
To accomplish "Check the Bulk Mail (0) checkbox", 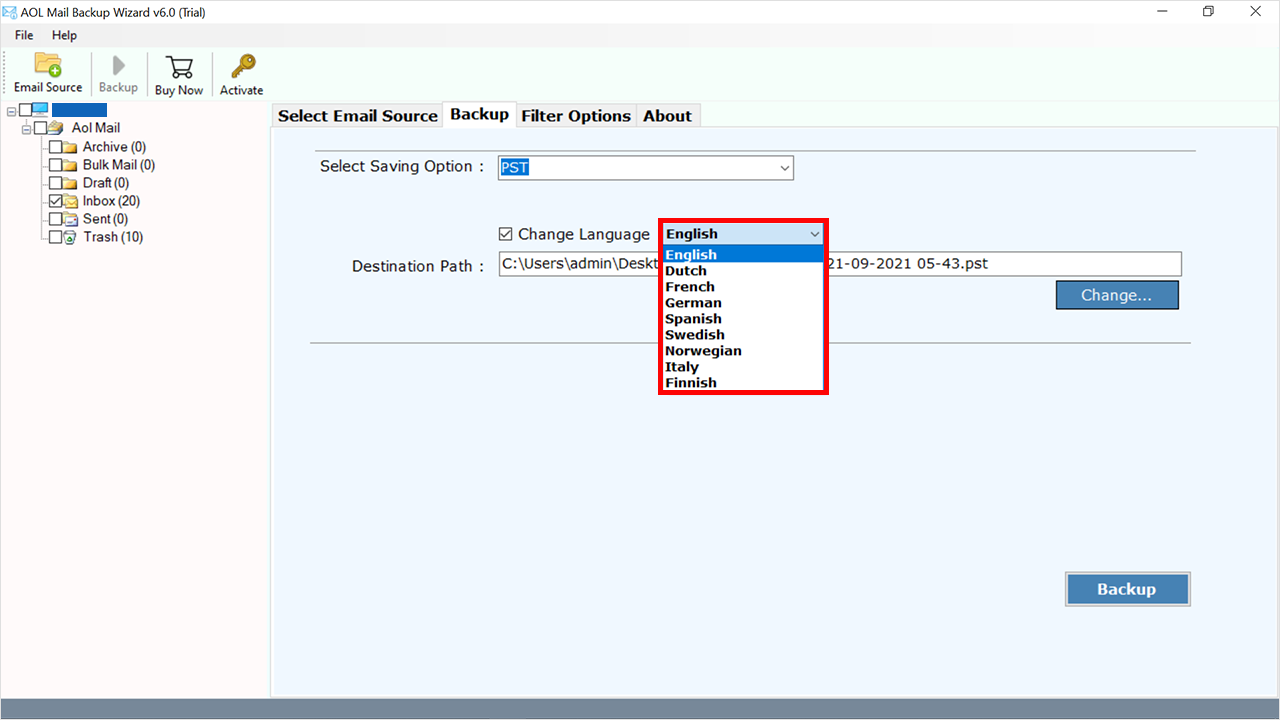I will click(x=55, y=165).
